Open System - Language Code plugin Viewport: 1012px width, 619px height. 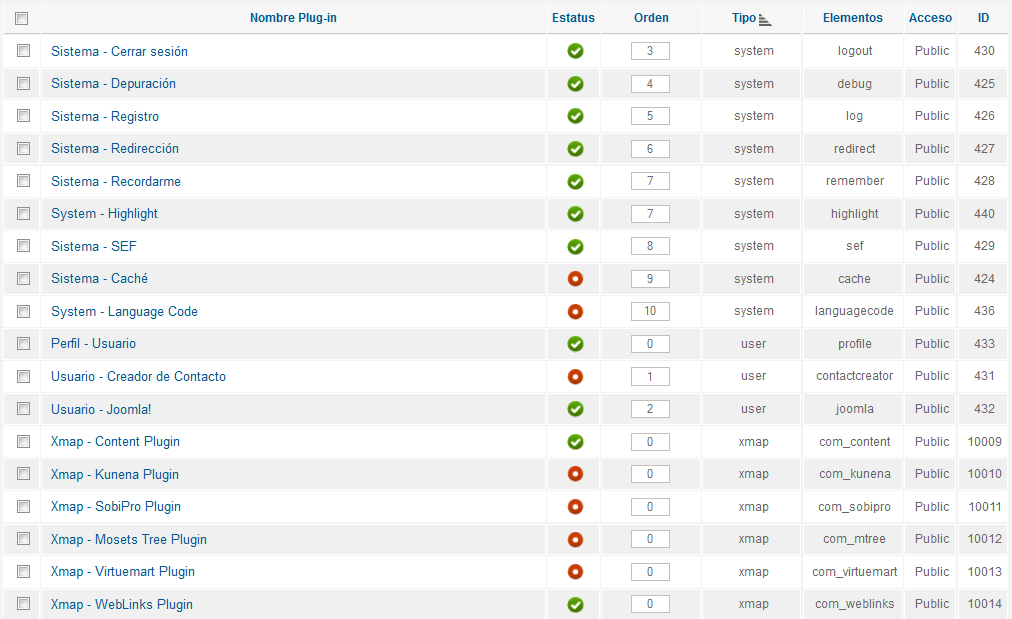pyautogui.click(x=124, y=312)
